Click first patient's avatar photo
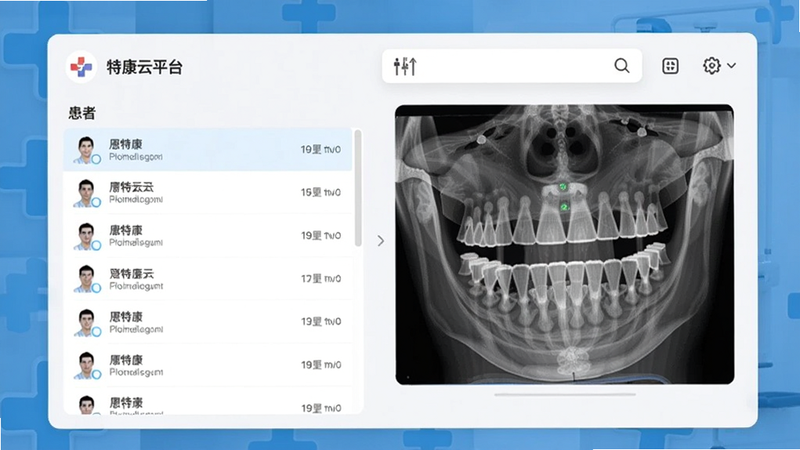 click(x=86, y=149)
